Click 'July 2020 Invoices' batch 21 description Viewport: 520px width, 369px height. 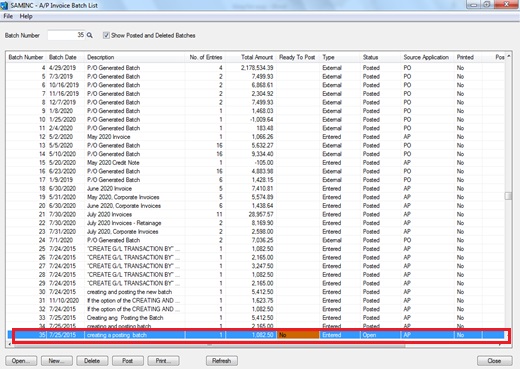(109, 215)
